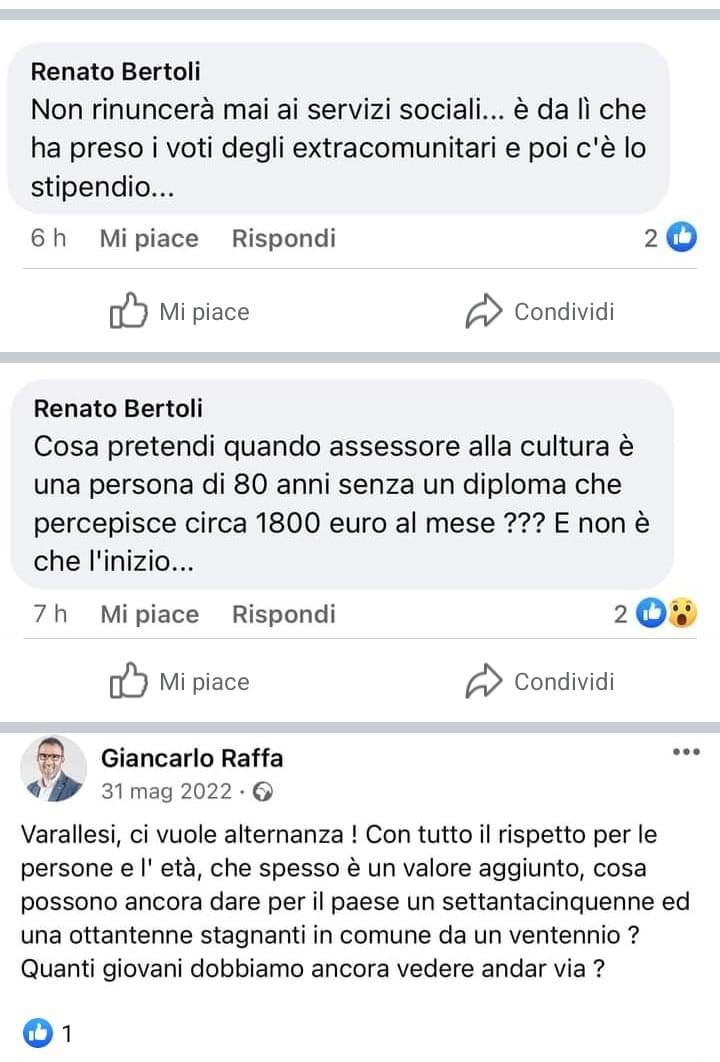Toggle Mi piace on the 6 h comment
Image resolution: width=720 pixels, height=1062 pixels.
click(x=149, y=239)
